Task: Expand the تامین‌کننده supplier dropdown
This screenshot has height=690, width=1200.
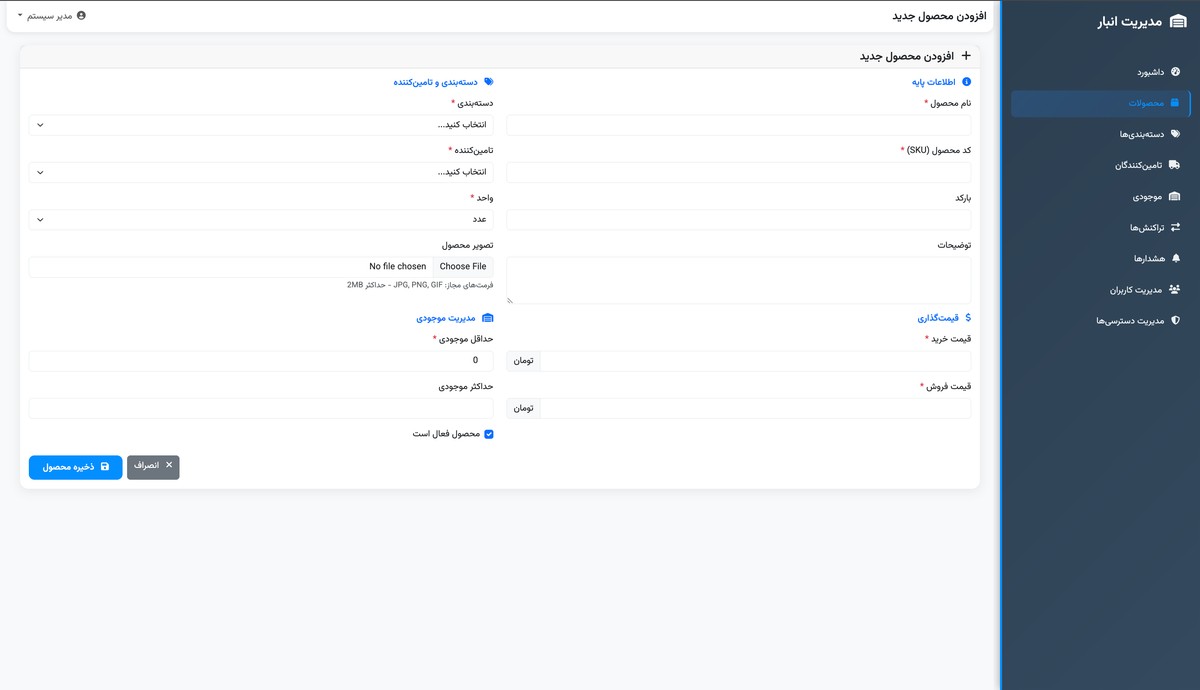Action: click(261, 172)
